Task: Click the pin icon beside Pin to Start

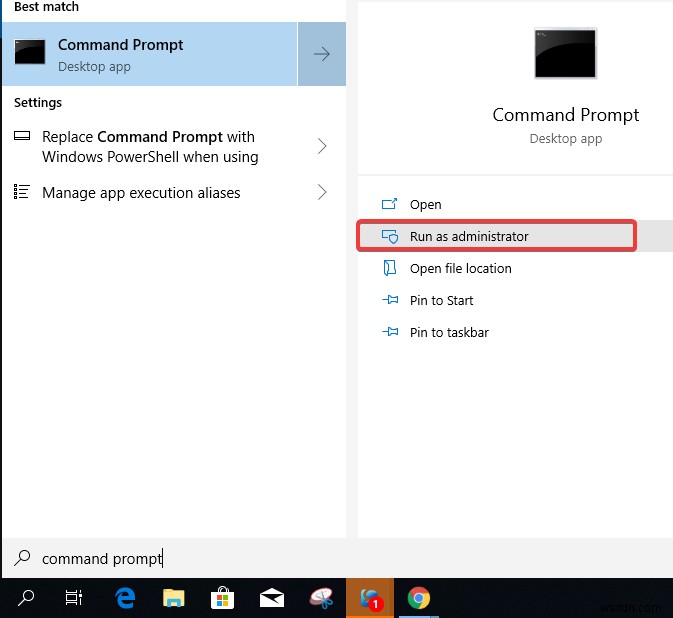Action: (x=390, y=300)
